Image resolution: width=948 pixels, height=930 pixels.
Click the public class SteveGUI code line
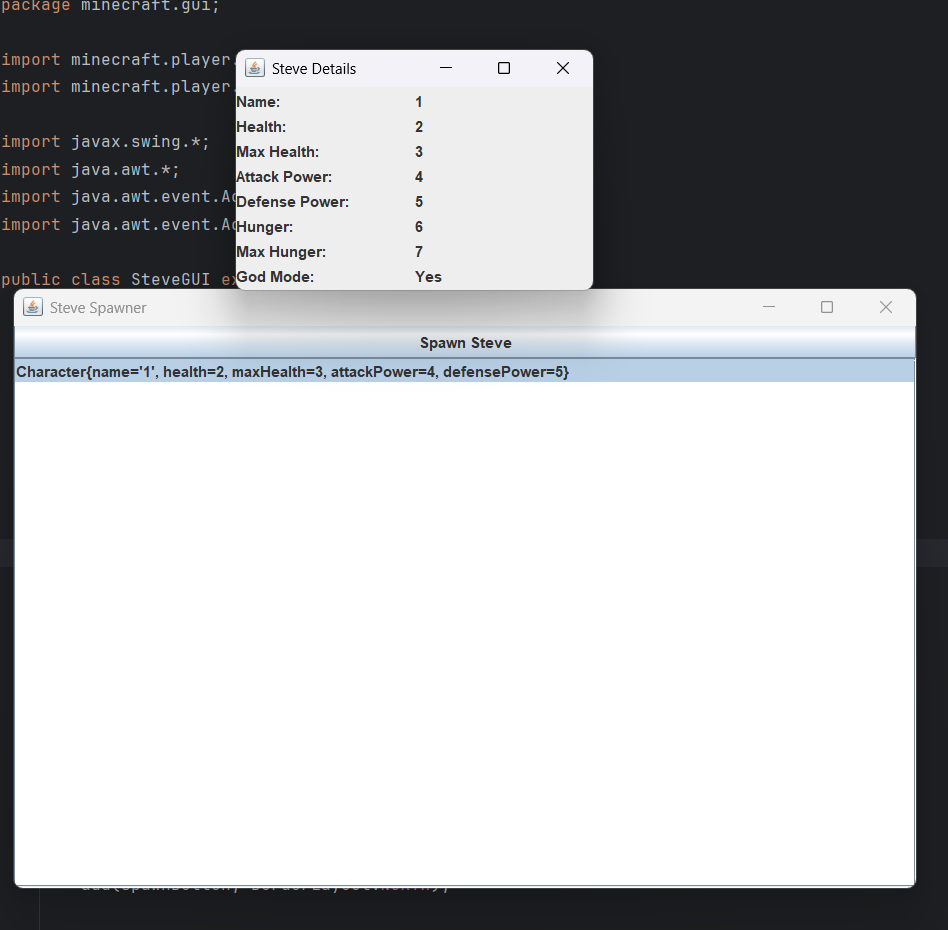(118, 279)
